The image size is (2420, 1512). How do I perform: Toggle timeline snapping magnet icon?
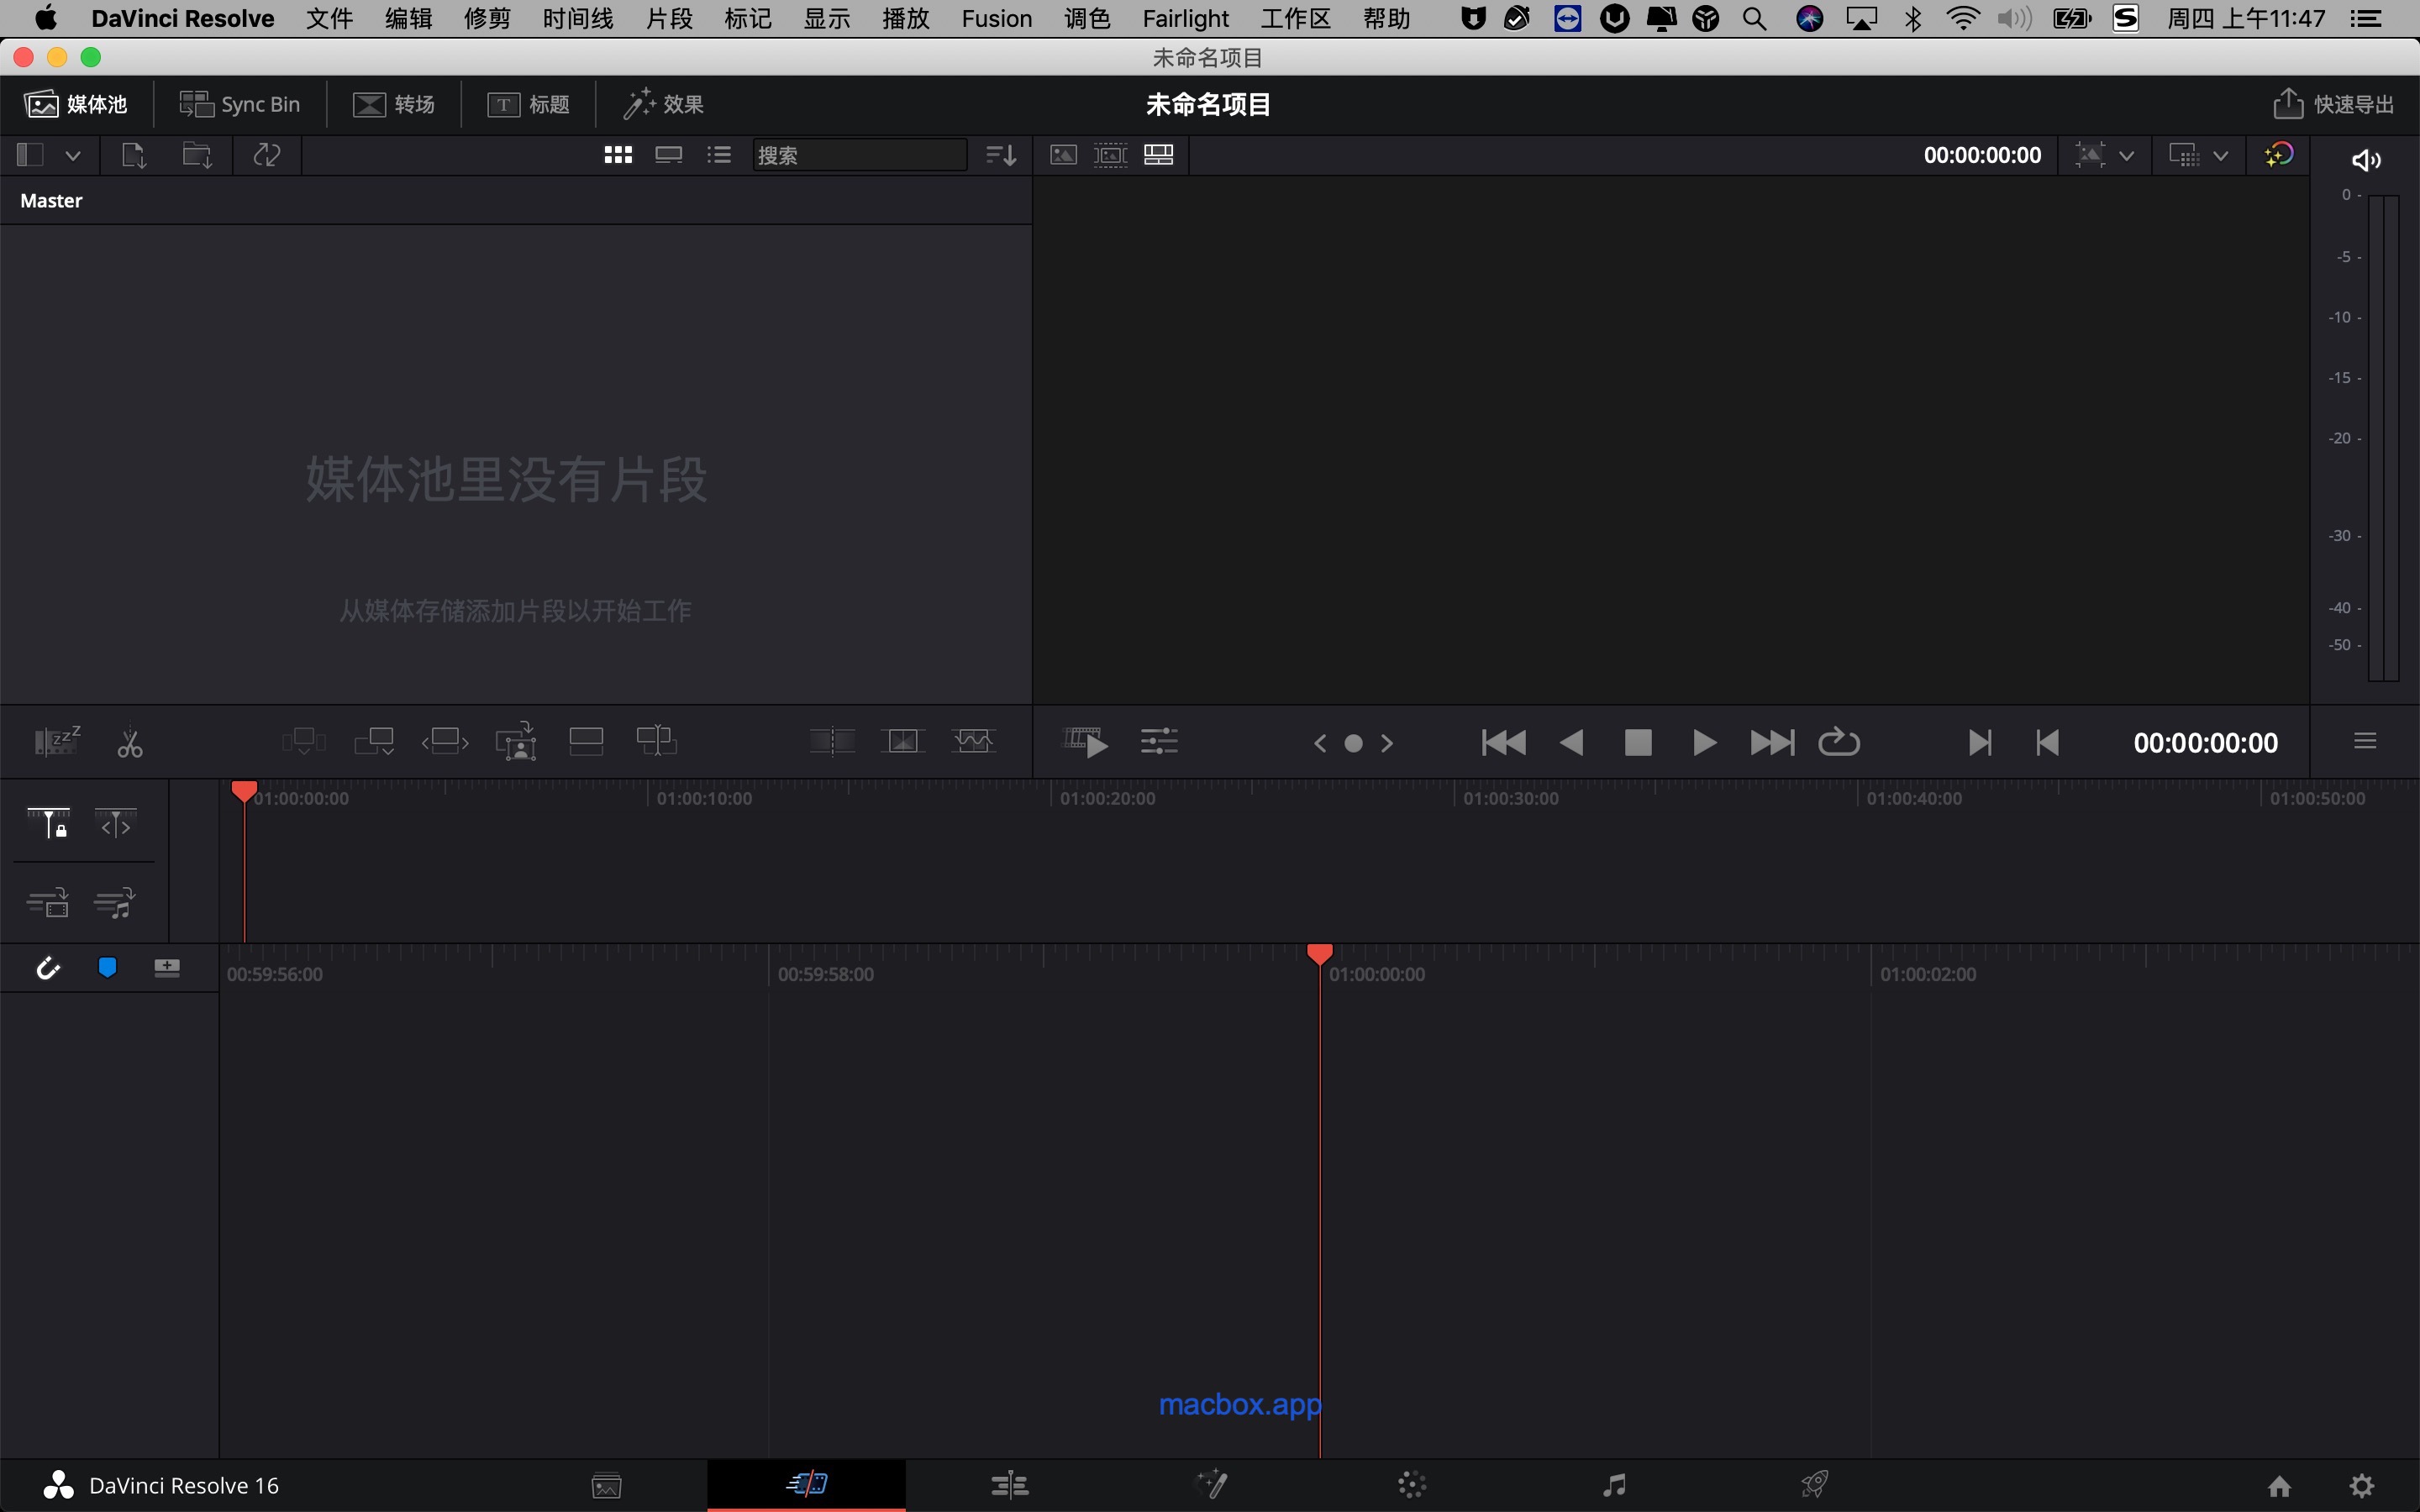(48, 968)
